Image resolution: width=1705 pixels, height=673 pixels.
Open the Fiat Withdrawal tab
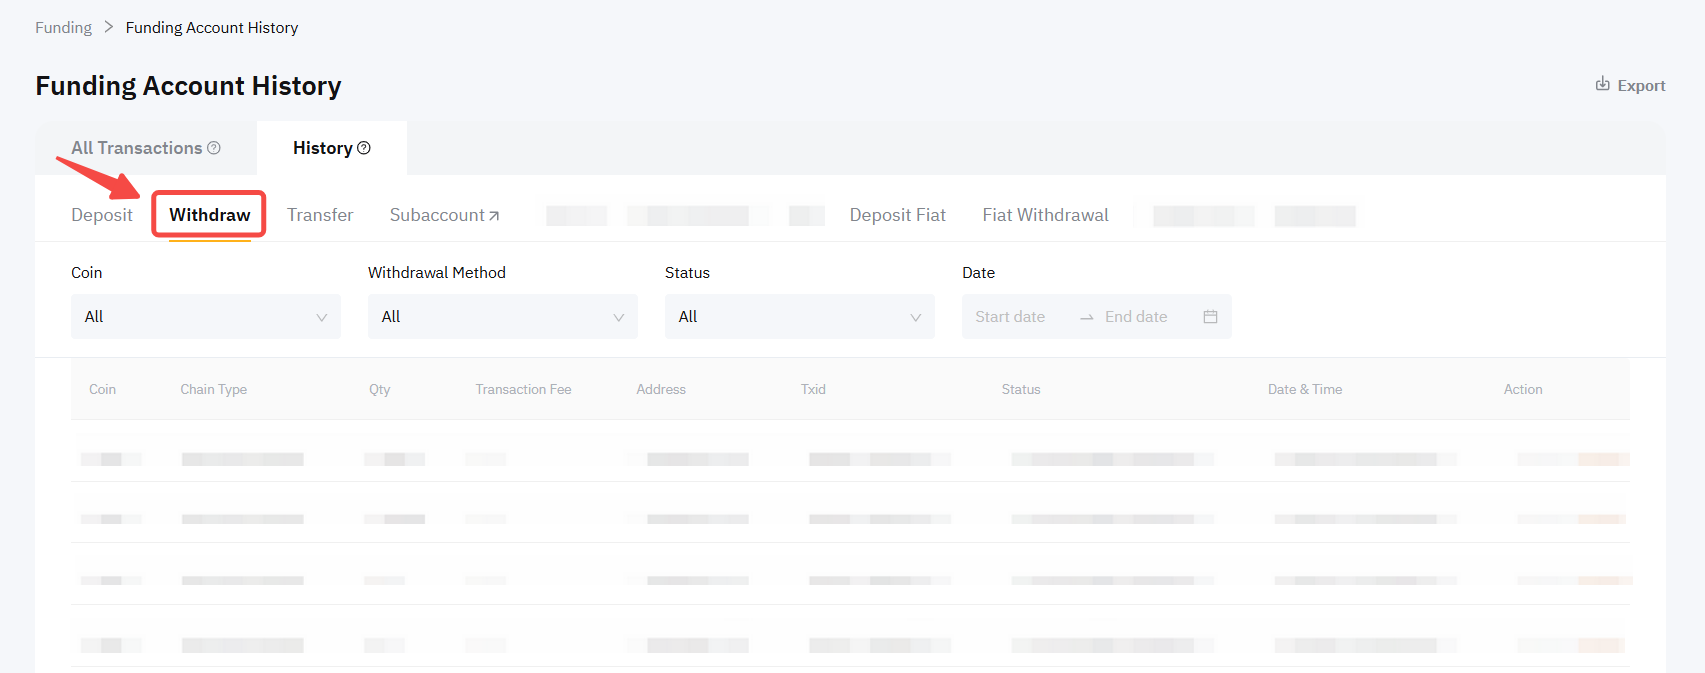point(1045,215)
